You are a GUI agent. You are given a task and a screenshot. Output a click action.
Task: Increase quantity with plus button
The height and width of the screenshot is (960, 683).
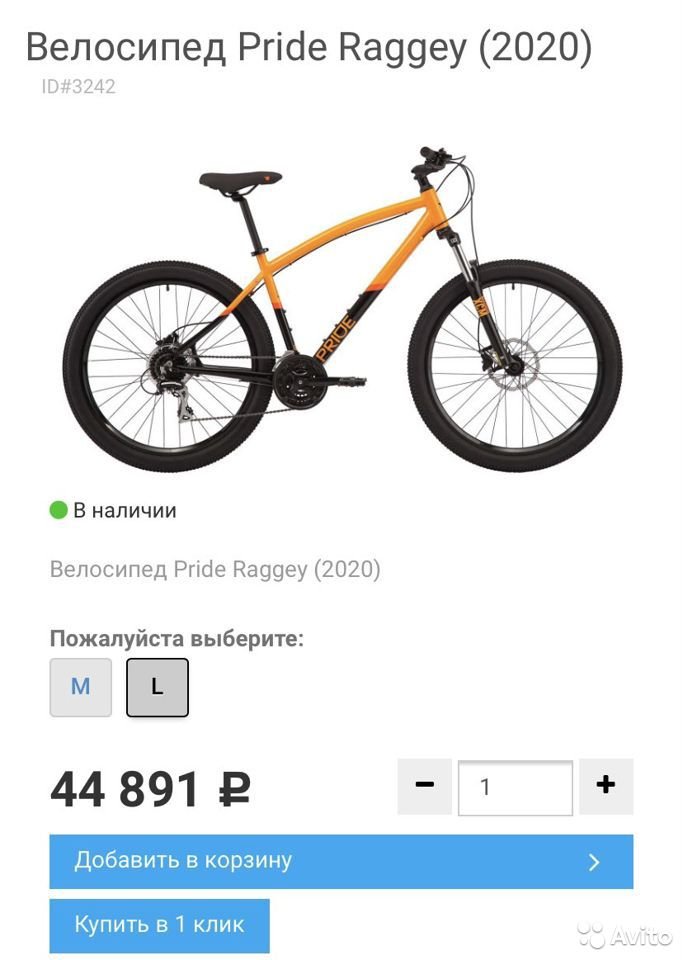click(x=606, y=786)
